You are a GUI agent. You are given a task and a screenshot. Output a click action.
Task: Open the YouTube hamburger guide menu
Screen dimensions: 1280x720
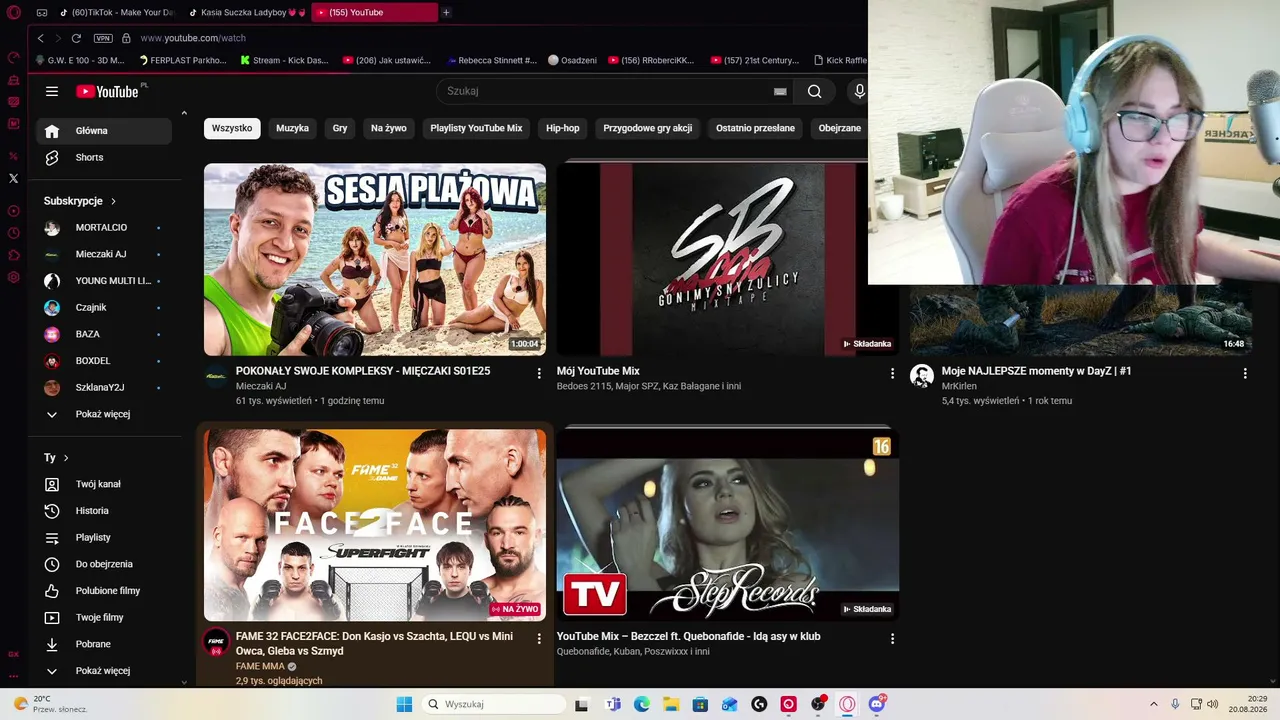point(52,91)
